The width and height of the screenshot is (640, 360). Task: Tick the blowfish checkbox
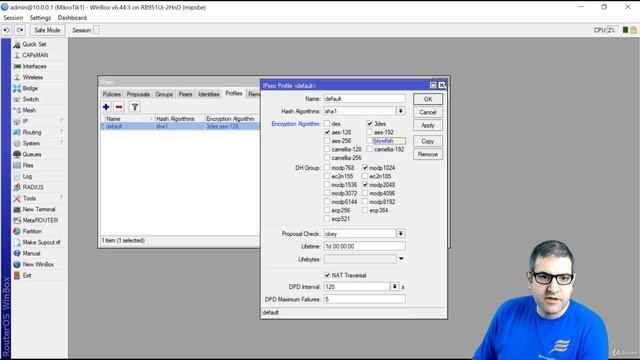click(369, 140)
